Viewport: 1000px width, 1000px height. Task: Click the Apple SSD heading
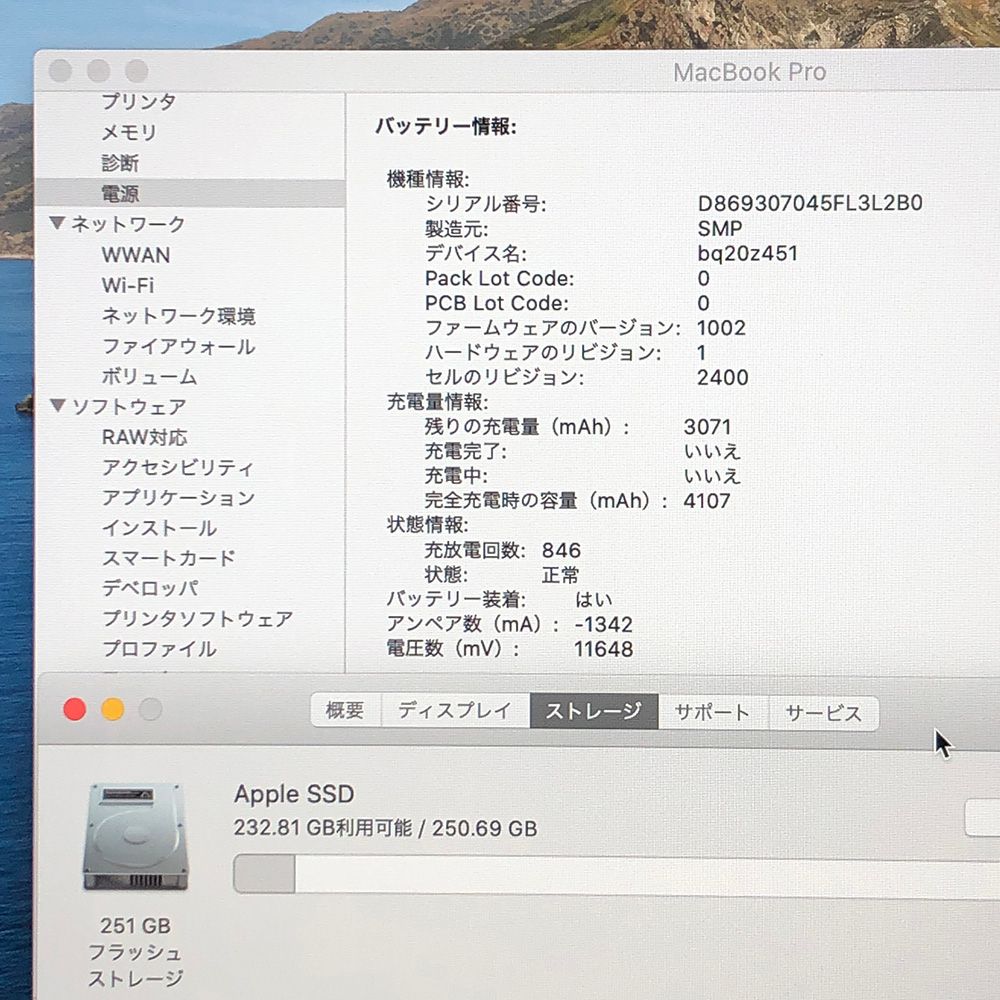click(294, 794)
